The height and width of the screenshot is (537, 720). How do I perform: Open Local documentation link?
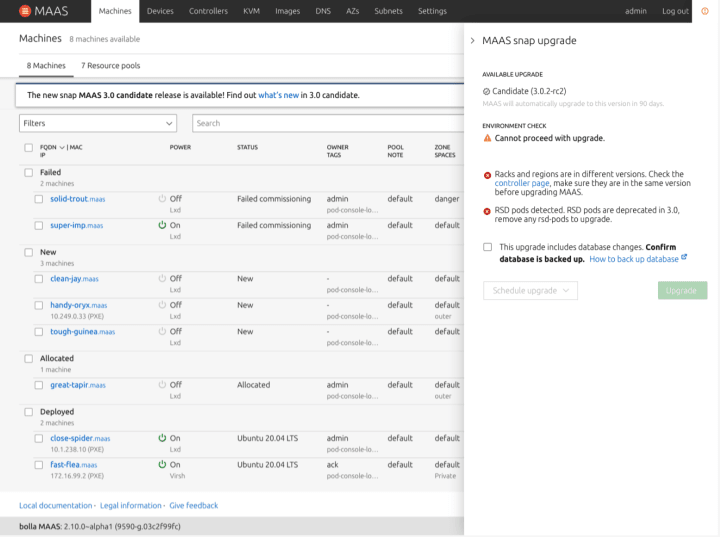pos(56,505)
